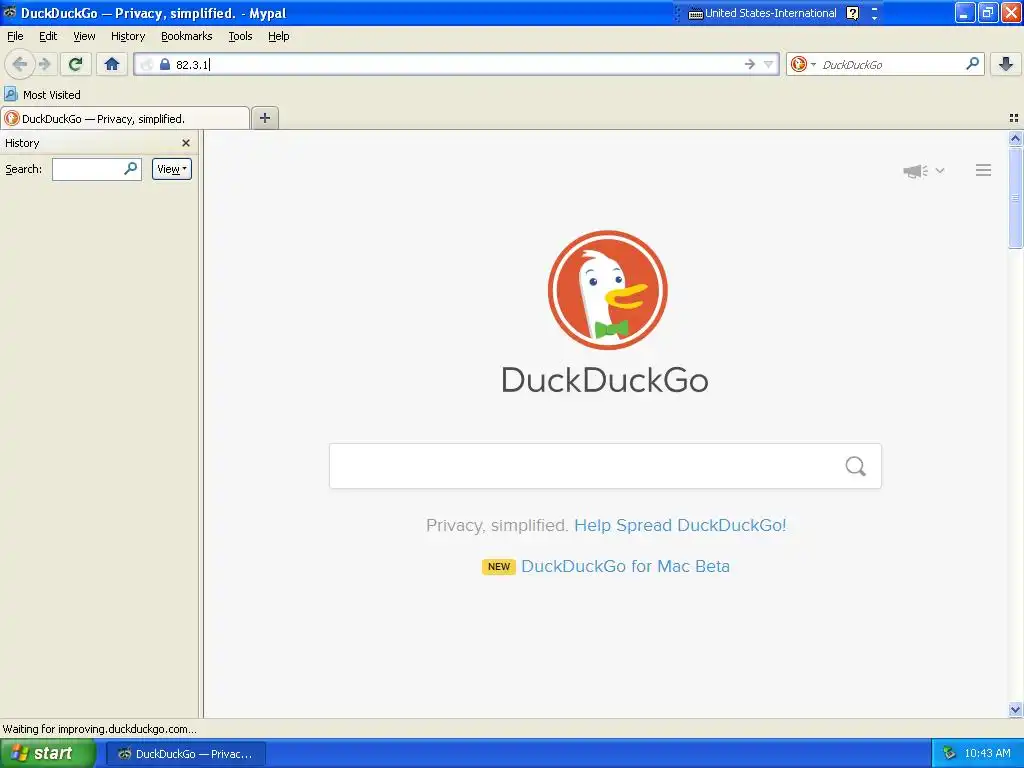This screenshot has width=1024, height=768.
Task: Click the address bar URL text 82.3.1
Action: pyautogui.click(x=193, y=65)
